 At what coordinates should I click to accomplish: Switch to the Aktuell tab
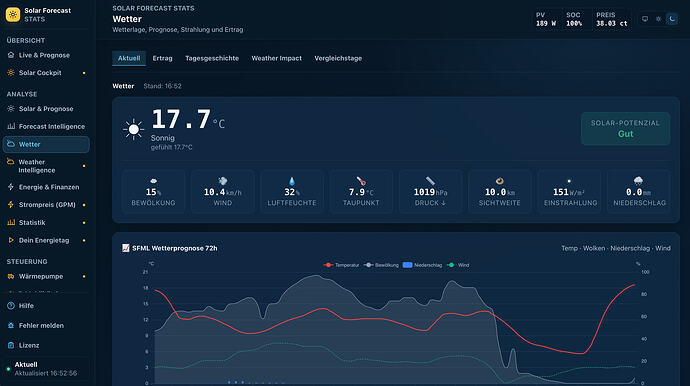tap(129, 58)
